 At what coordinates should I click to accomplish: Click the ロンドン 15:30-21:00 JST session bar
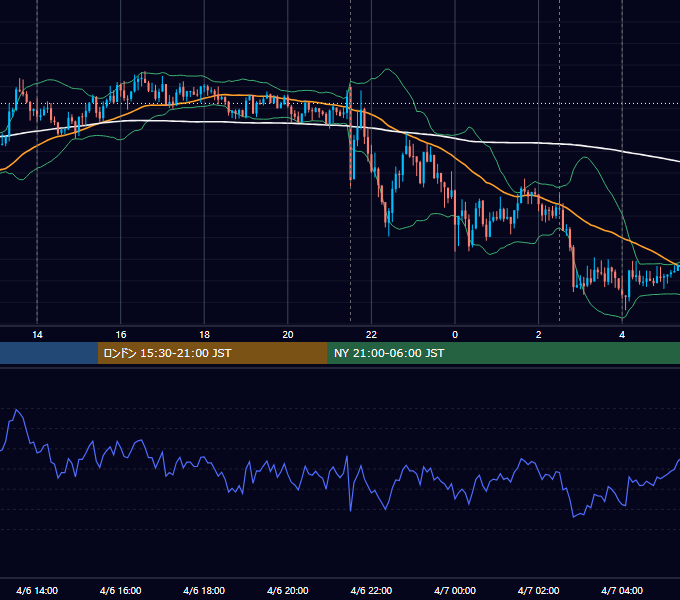click(x=212, y=353)
